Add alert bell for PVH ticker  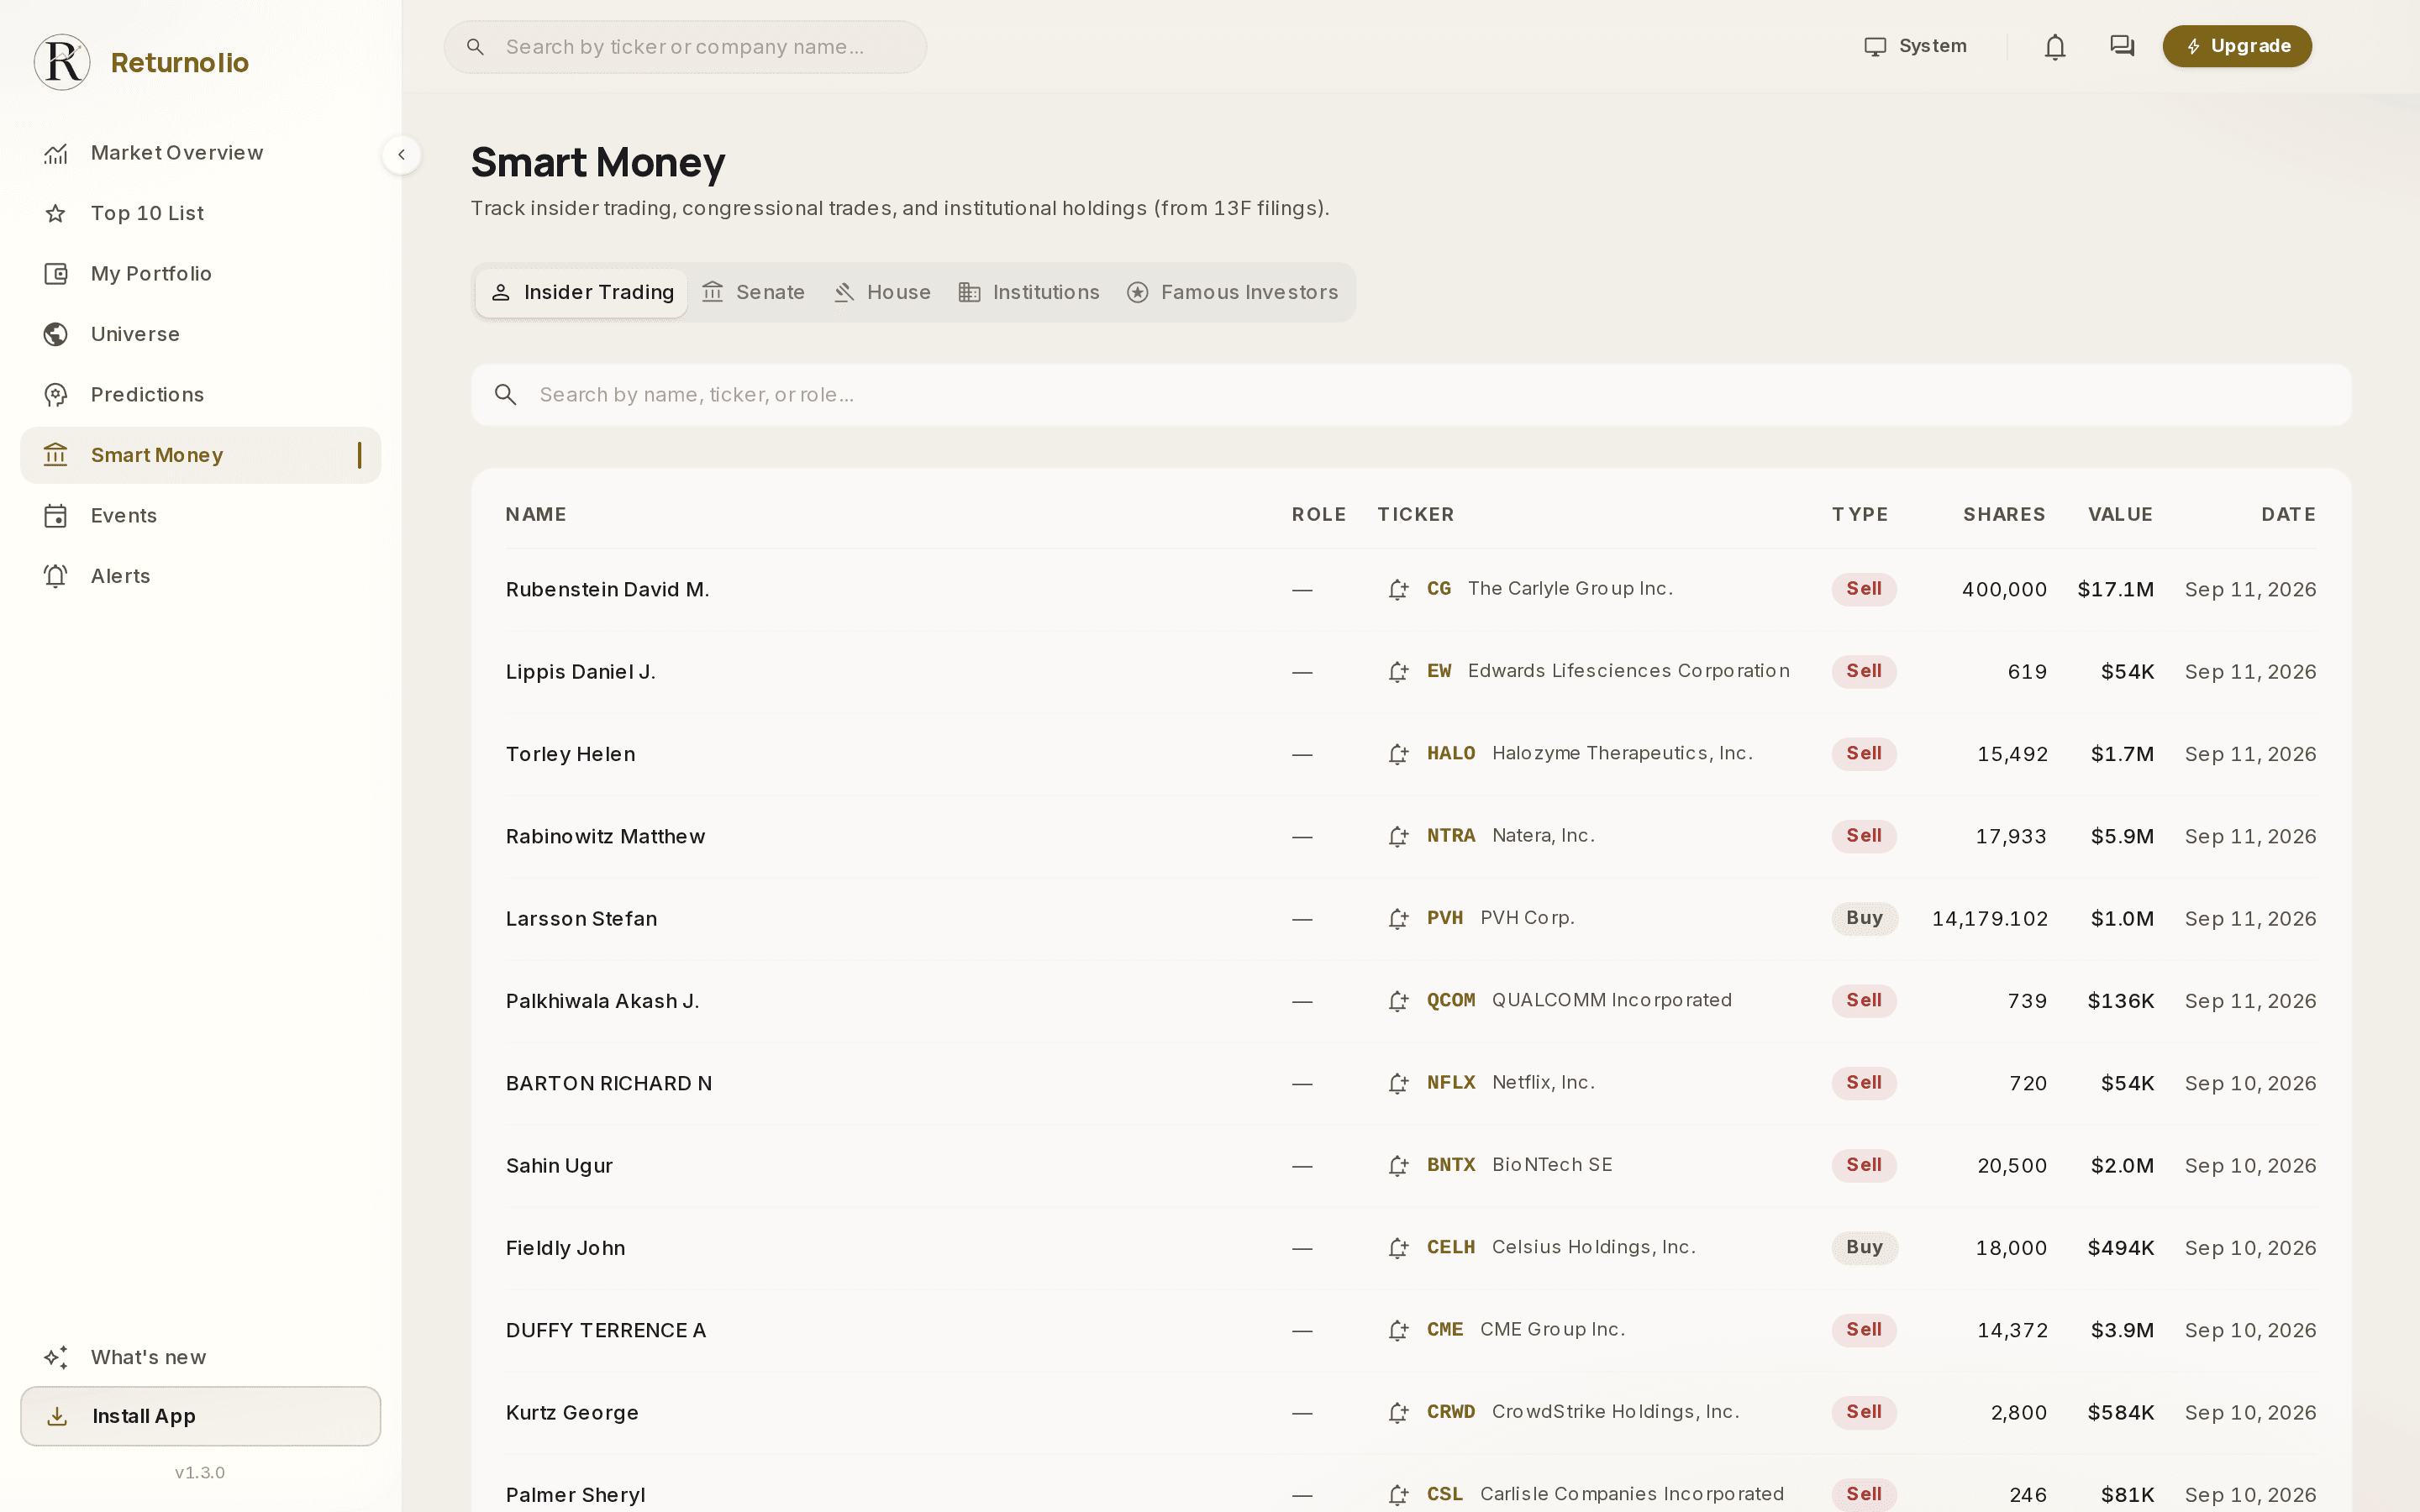point(1398,919)
